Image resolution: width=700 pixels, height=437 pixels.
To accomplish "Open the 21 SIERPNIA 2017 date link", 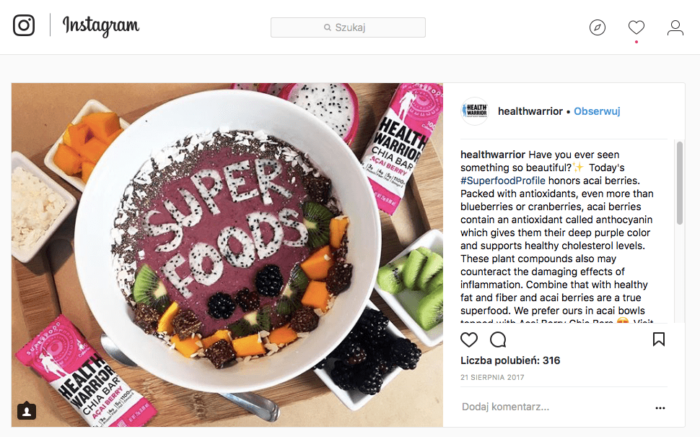I will [492, 377].
